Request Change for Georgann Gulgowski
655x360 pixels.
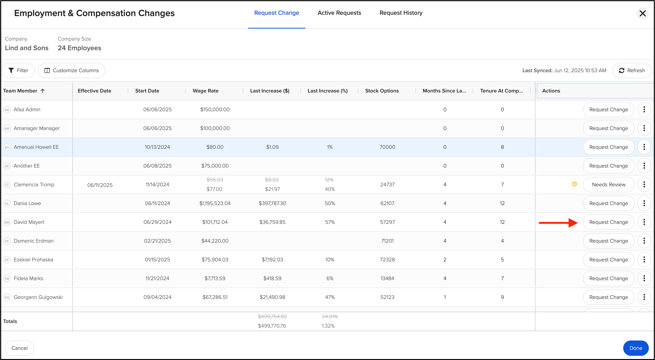(609, 297)
